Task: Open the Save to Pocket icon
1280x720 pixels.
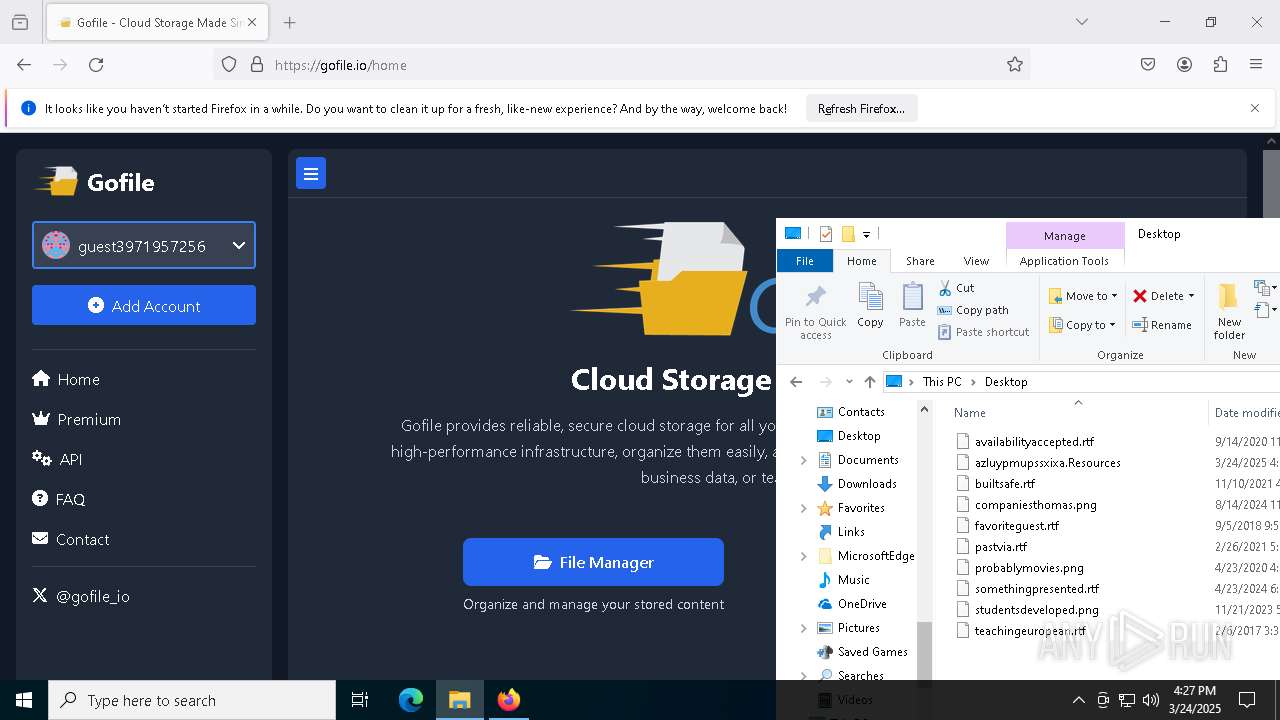Action: tap(1148, 65)
